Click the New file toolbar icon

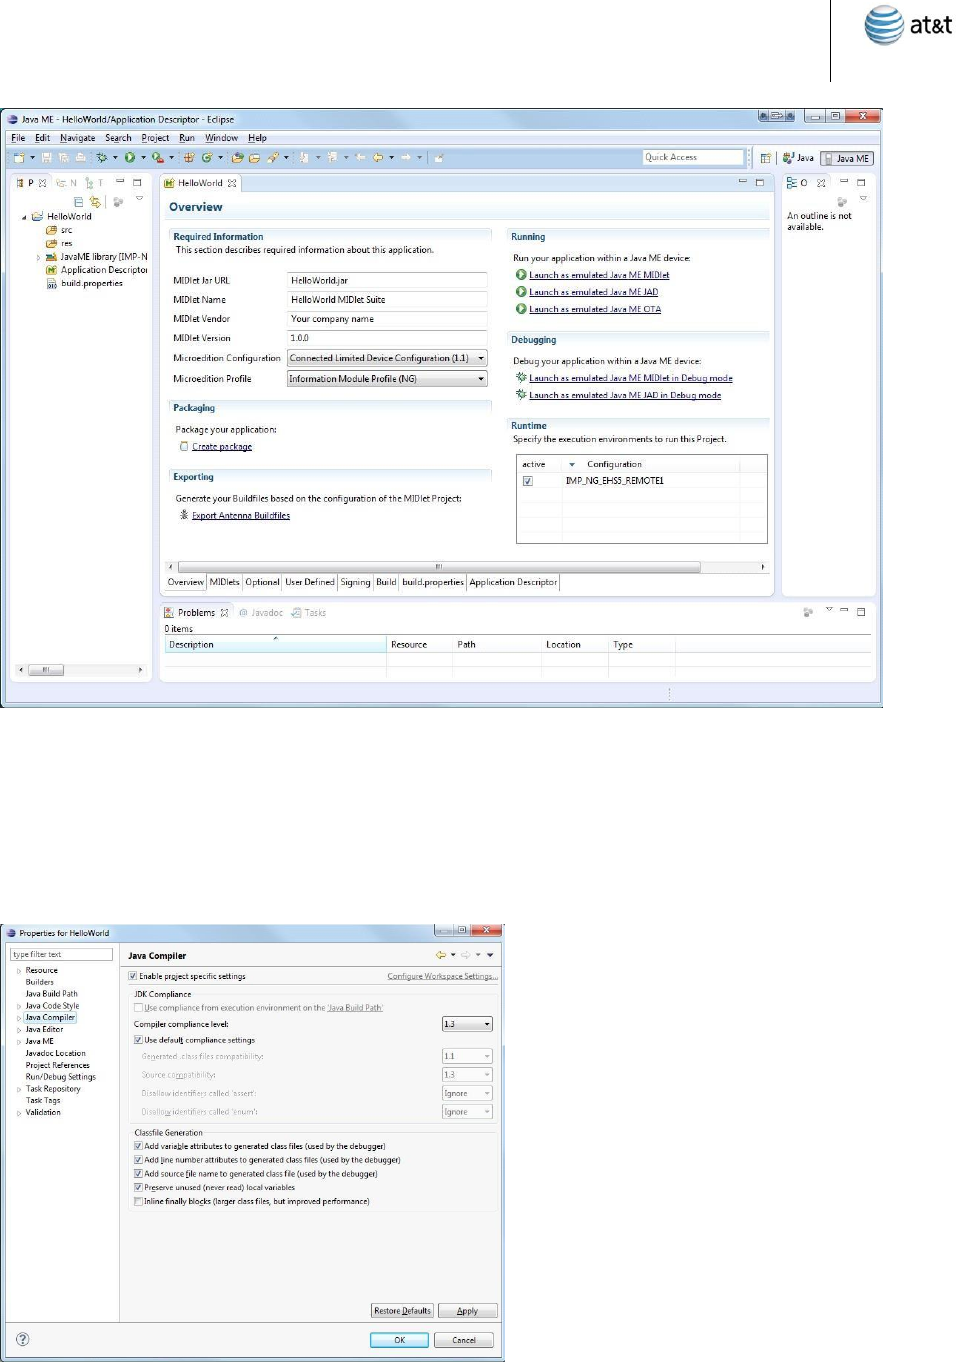pyautogui.click(x=20, y=157)
